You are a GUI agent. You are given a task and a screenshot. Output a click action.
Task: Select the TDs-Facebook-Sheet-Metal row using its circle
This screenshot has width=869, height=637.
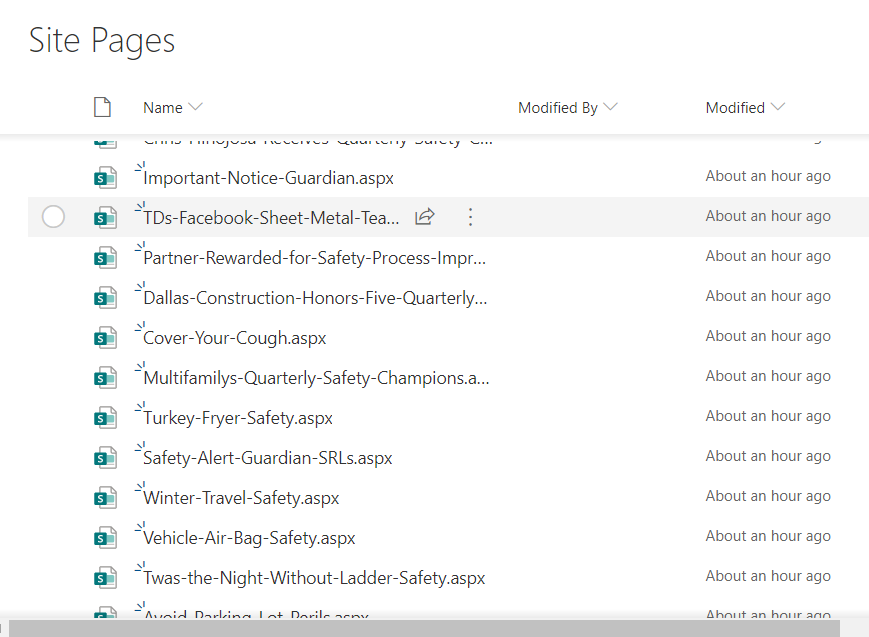[x=53, y=217]
